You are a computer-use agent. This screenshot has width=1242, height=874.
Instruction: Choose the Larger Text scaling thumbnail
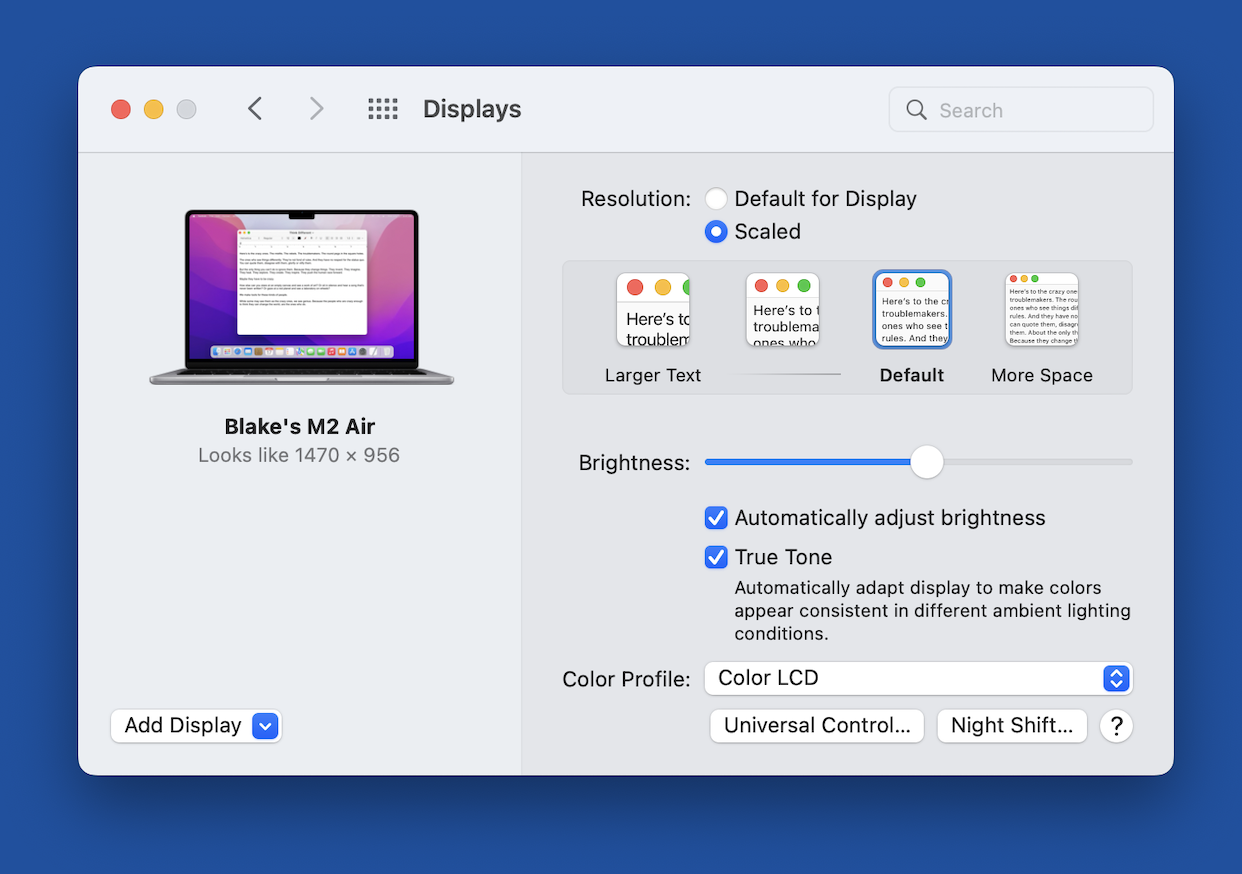653,310
